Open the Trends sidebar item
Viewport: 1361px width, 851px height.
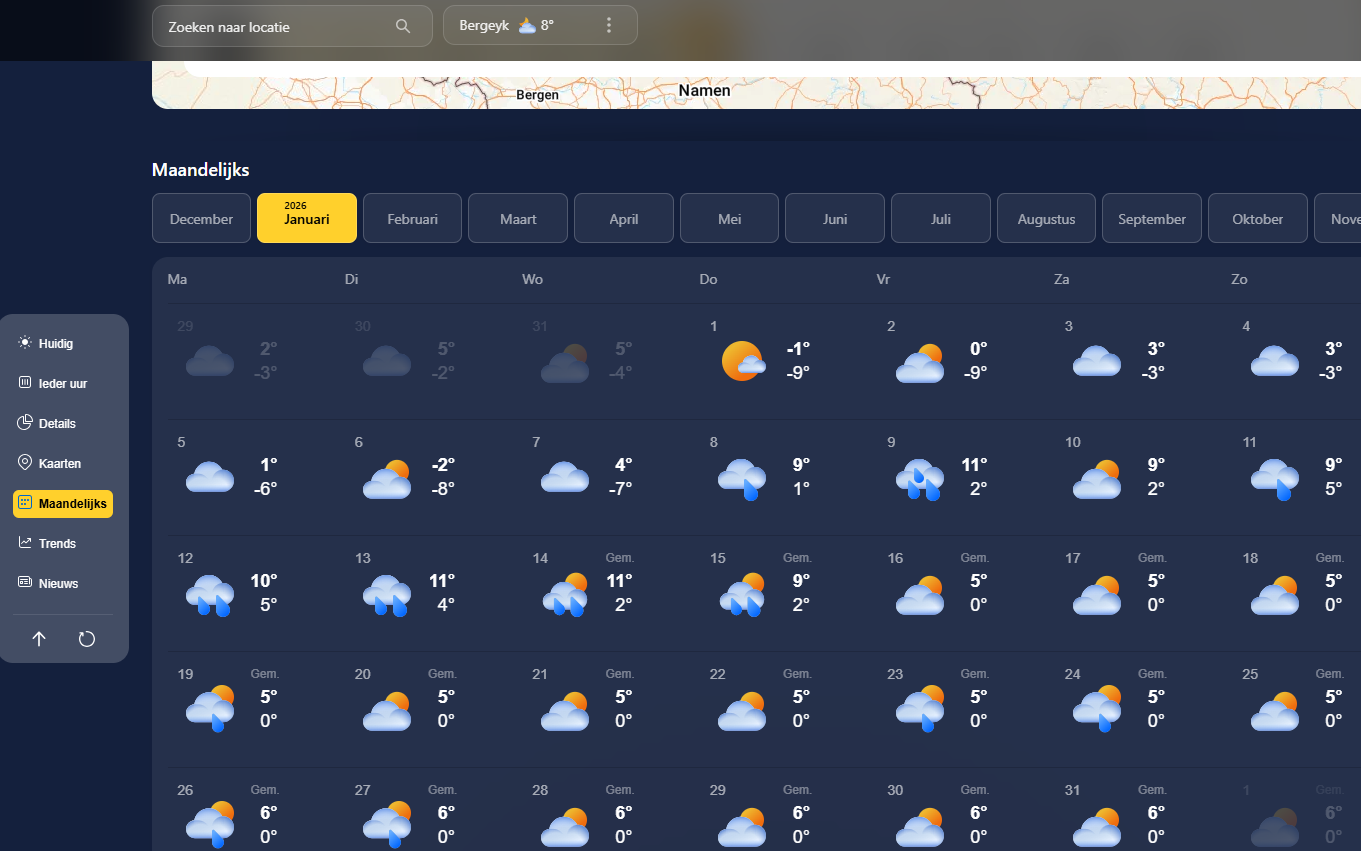tap(63, 543)
